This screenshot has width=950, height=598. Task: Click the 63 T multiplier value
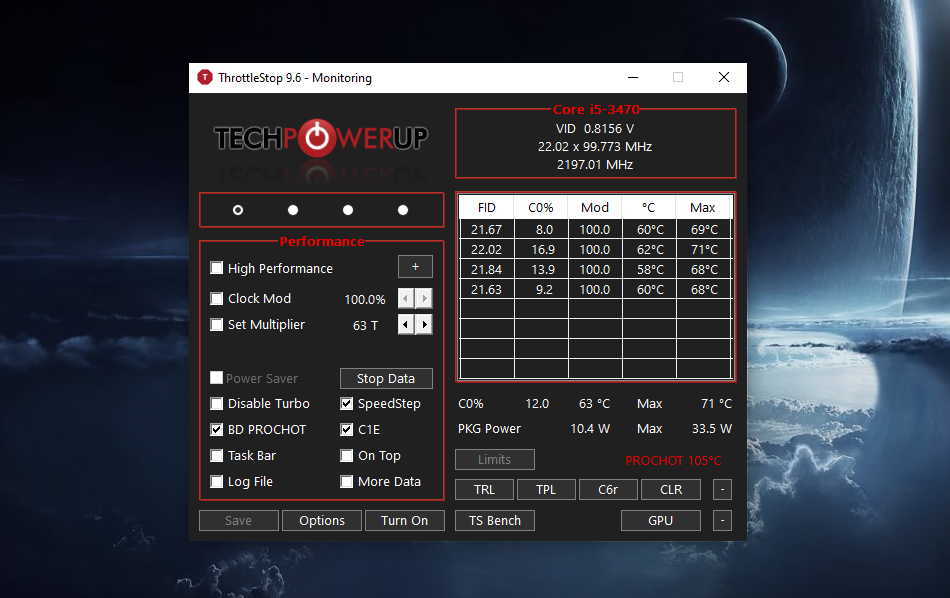click(x=365, y=325)
